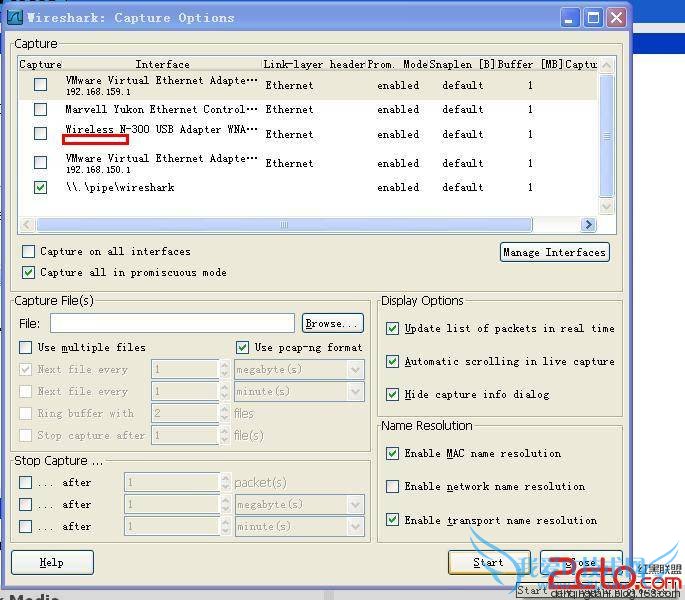Maximize the Capture Options window
This screenshot has width=685, height=600.
tap(593, 18)
